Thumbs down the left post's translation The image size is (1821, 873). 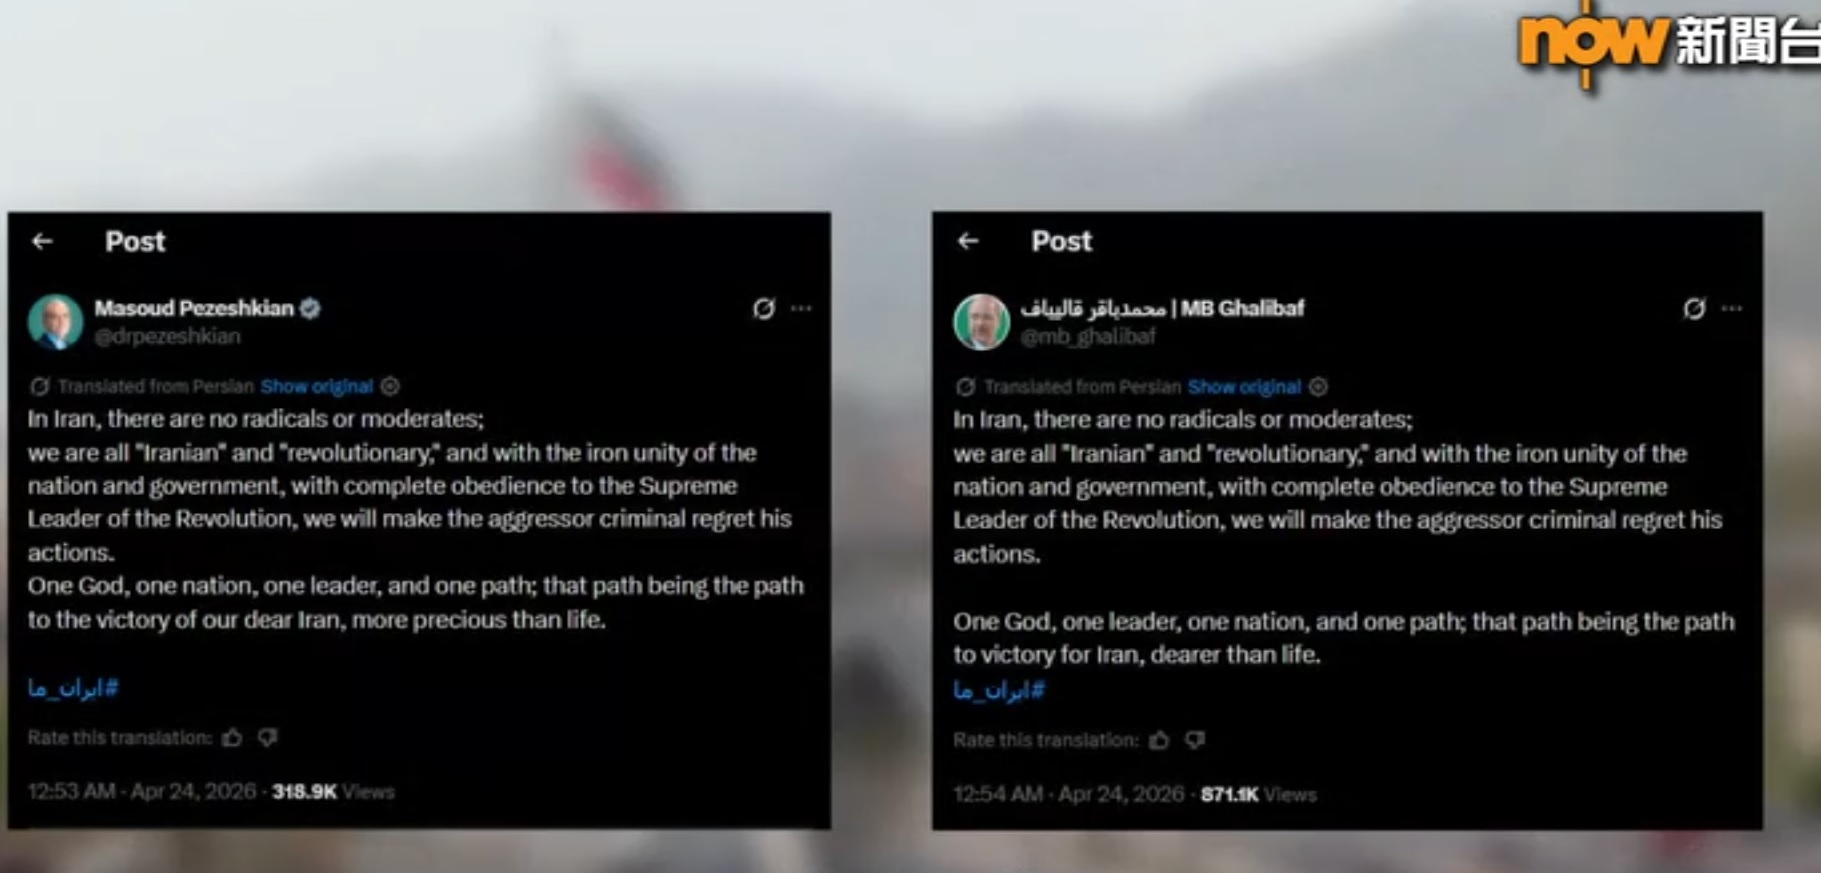(267, 738)
